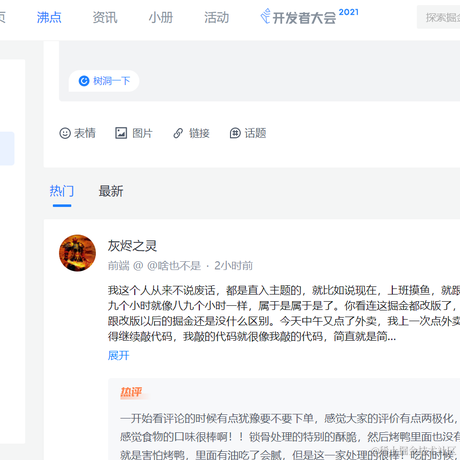Go to the 资讯 navigation tab
Viewport: 460px width, 460px height.
coord(105,17)
